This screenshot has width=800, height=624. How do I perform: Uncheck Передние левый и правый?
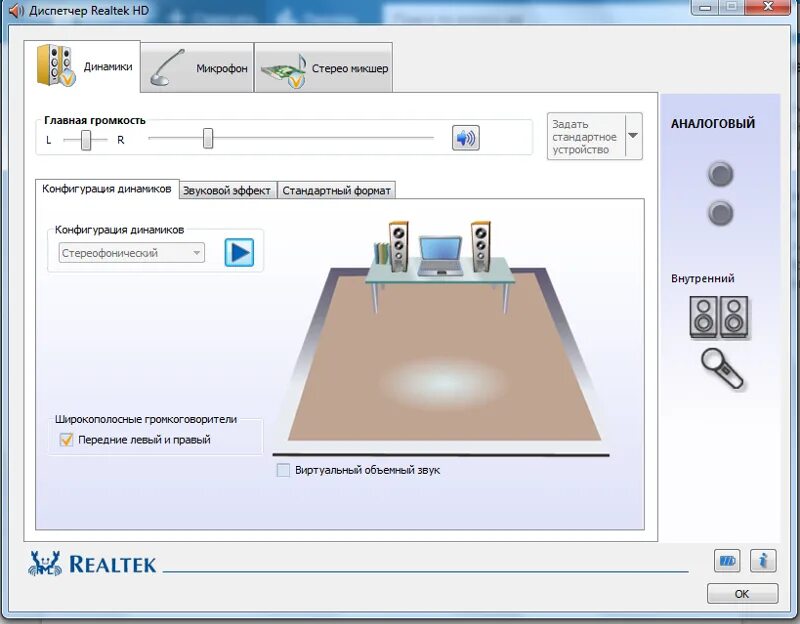point(65,437)
